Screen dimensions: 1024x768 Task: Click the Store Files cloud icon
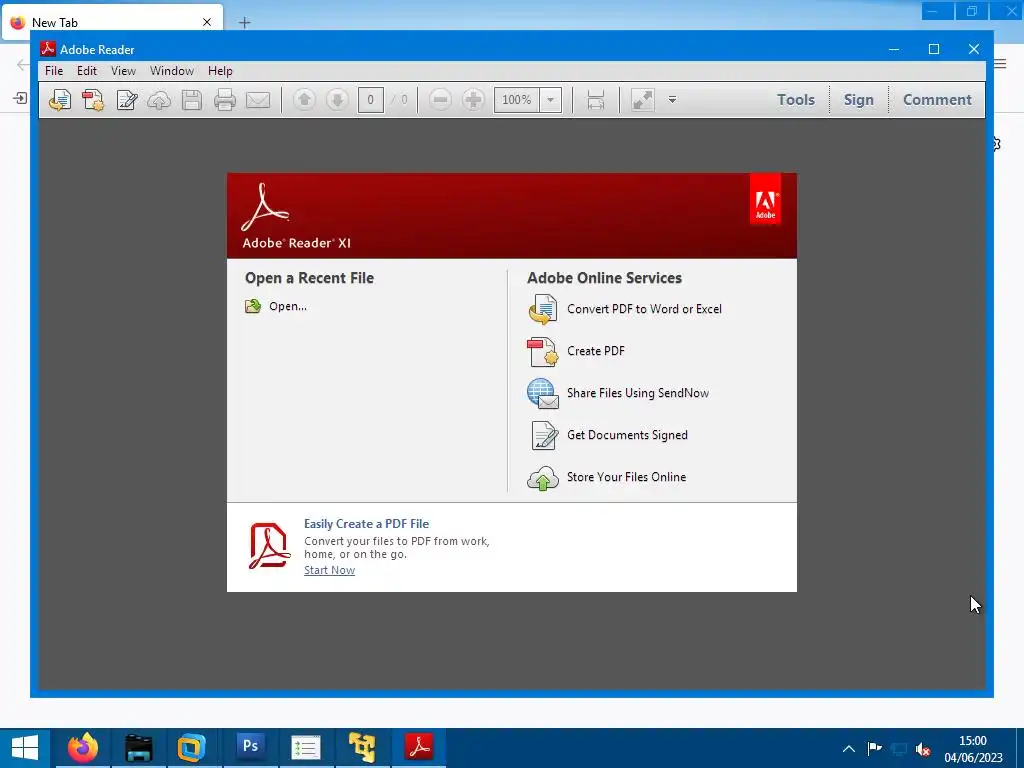point(543,478)
